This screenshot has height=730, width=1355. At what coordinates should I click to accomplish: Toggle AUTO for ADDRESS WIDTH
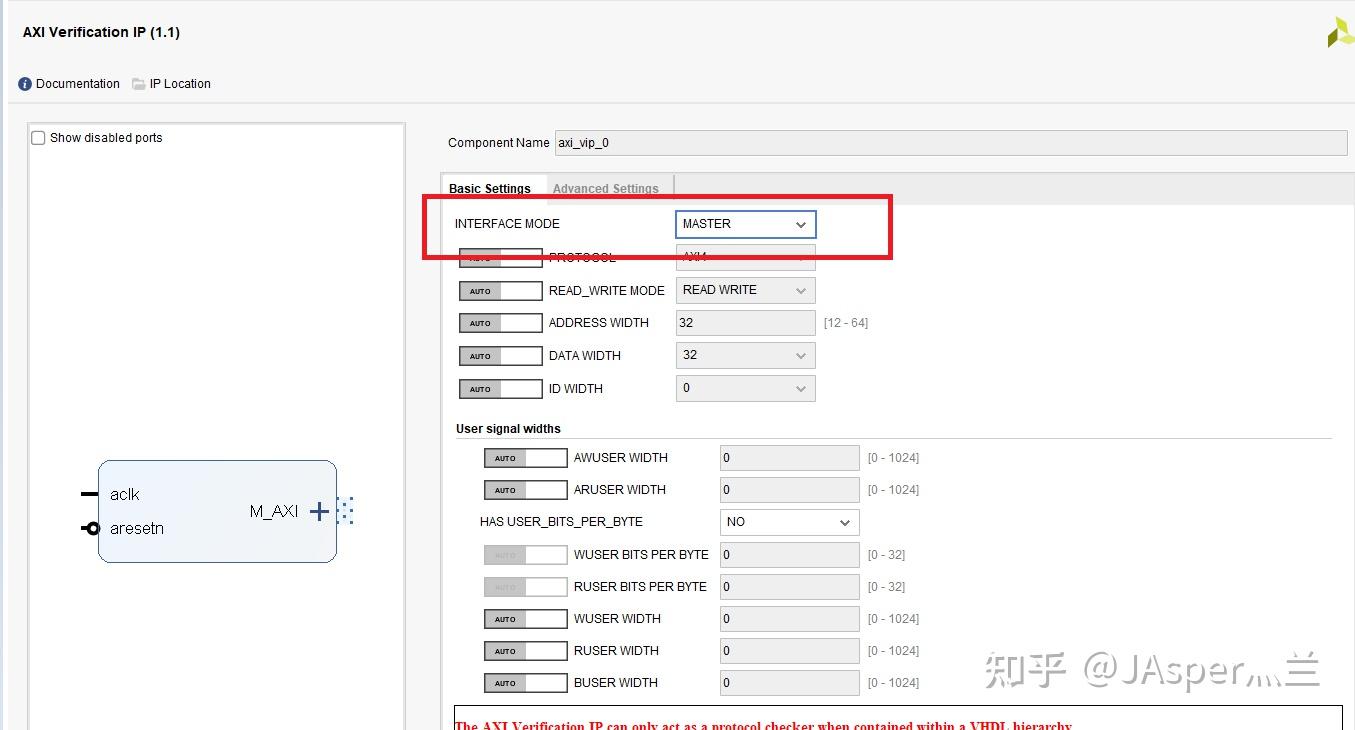(500, 322)
